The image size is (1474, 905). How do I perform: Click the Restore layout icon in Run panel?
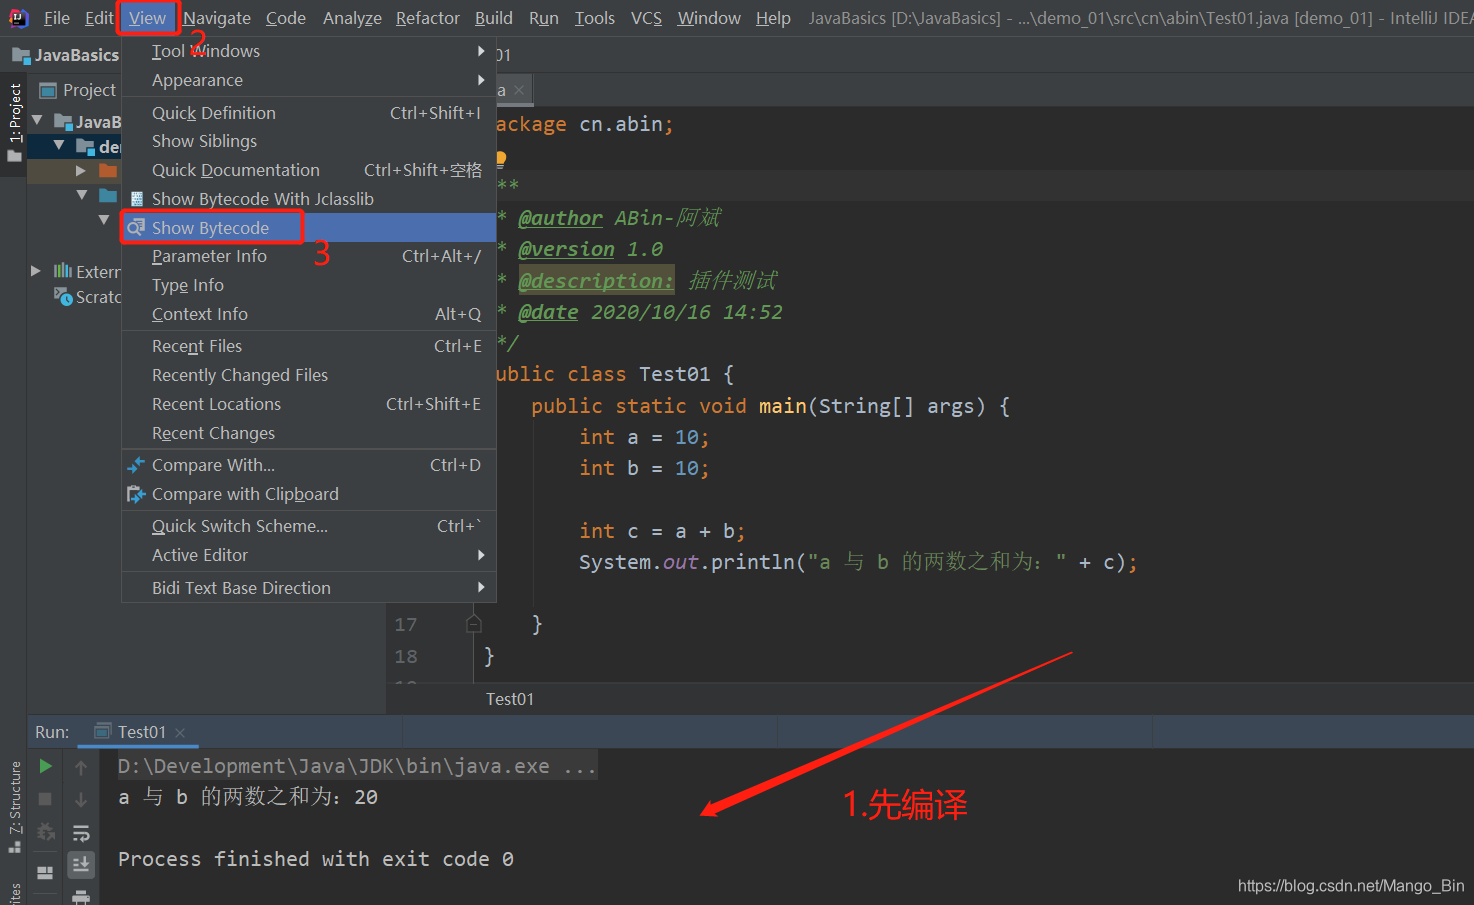45,872
